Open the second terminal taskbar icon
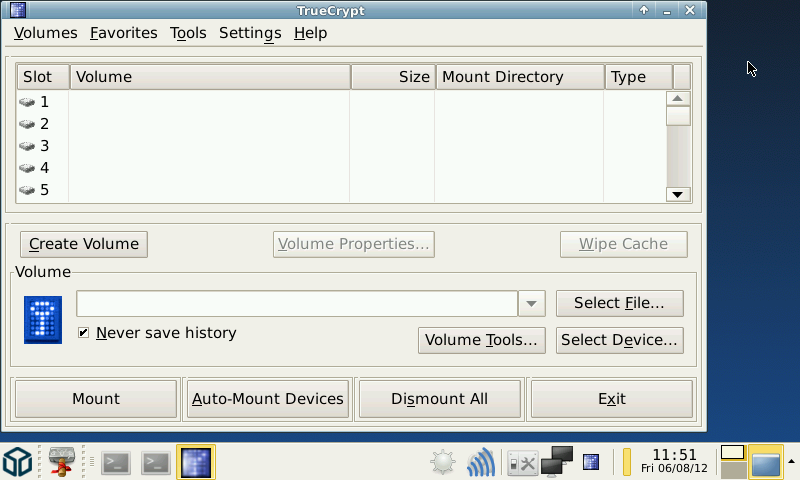This screenshot has height=480, width=800. tap(156, 463)
